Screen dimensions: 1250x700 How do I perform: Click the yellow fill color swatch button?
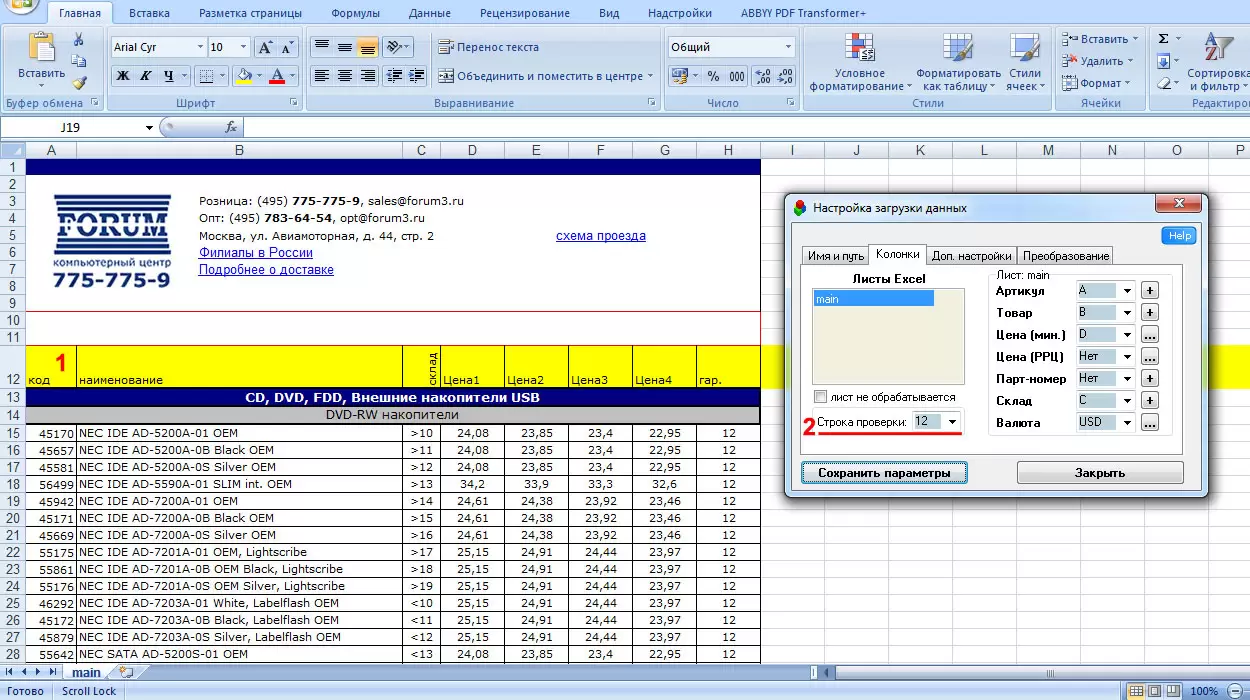click(x=243, y=76)
